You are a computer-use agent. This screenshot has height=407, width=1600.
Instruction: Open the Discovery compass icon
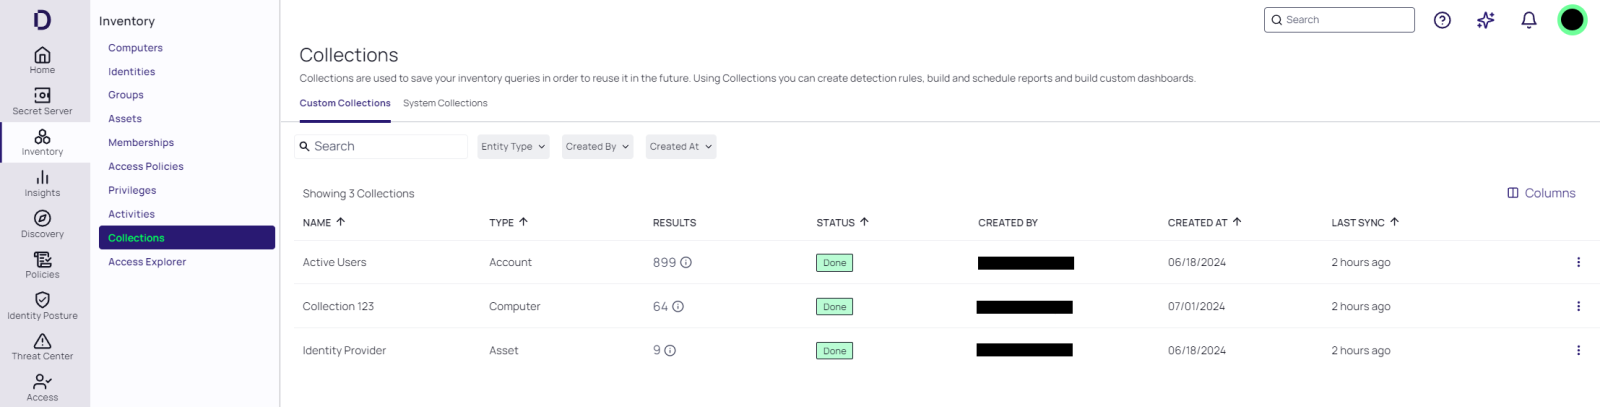pyautogui.click(x=42, y=219)
